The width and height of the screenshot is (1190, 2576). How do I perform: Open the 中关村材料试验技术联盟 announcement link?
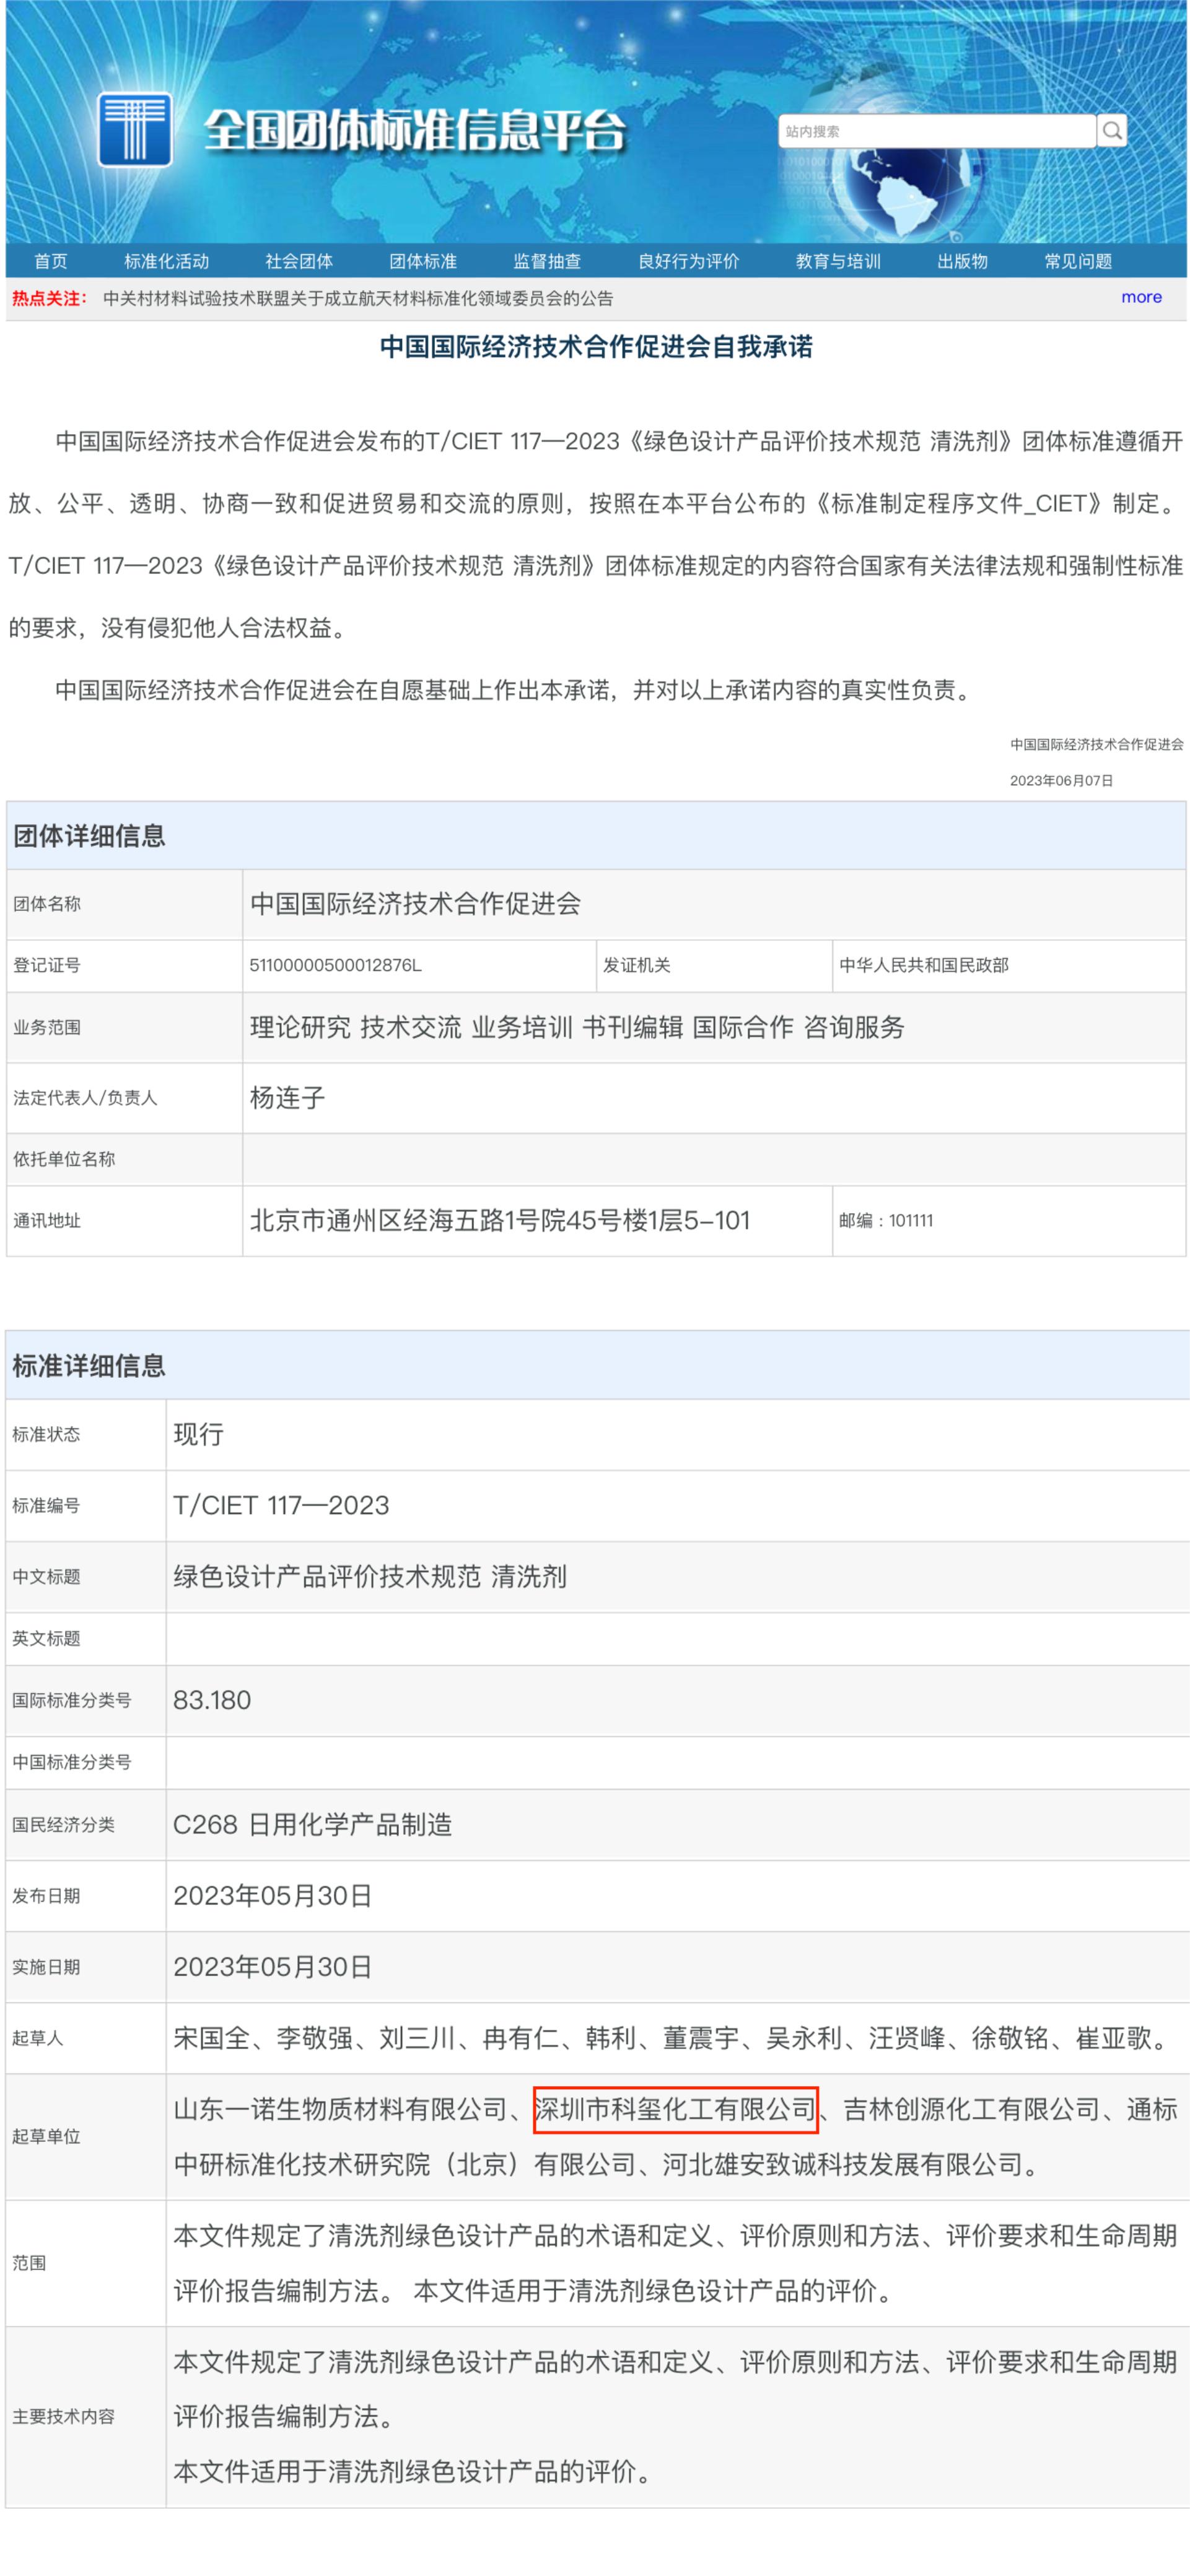click(x=357, y=298)
